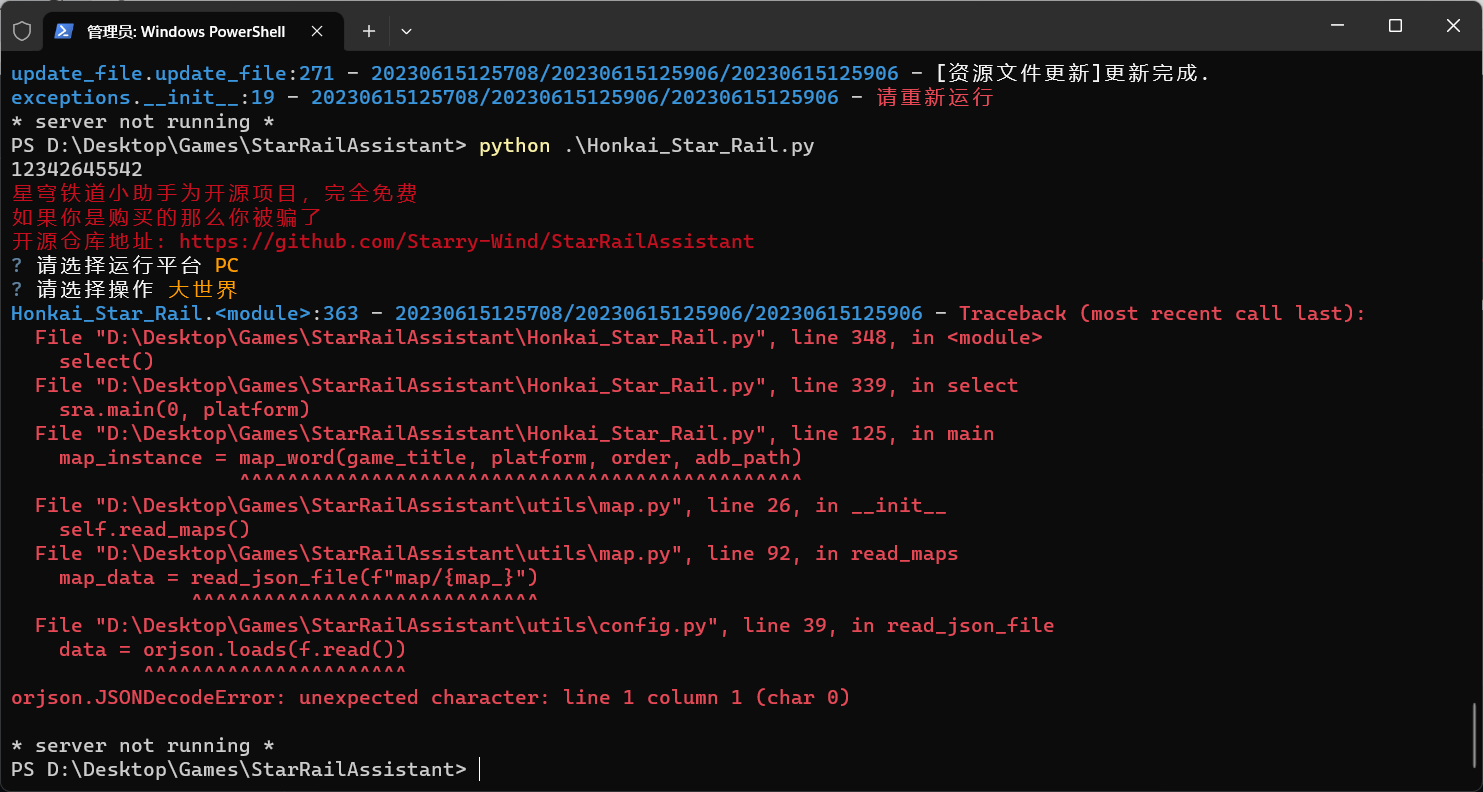Viewport: 1483px width, 792px height.
Task: Click 'python .\Honkai_Star_Rail.py' command text
Action: click(x=647, y=145)
